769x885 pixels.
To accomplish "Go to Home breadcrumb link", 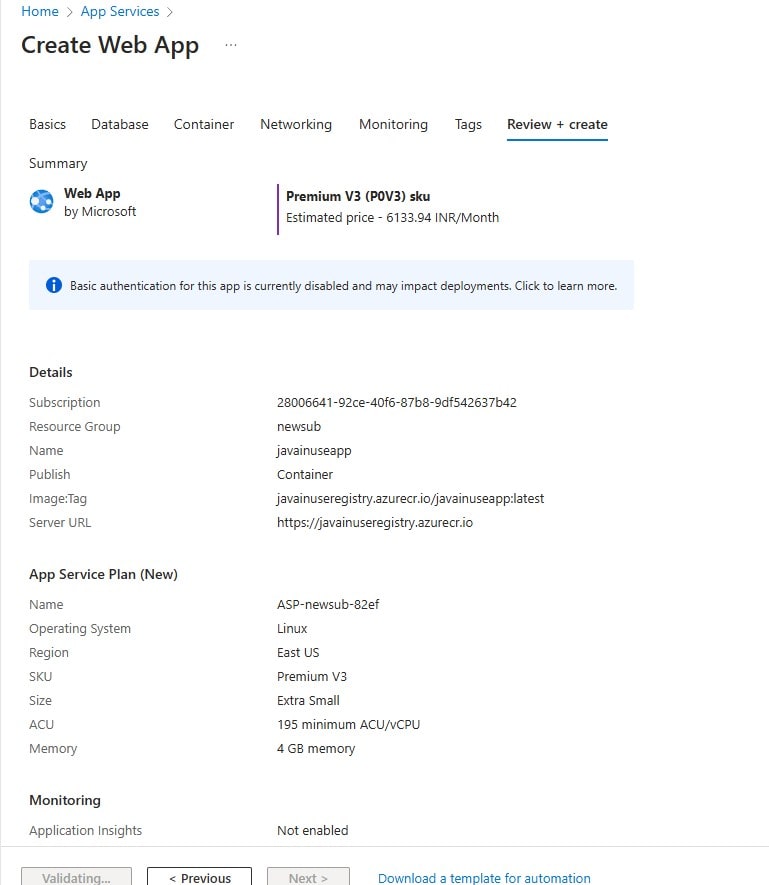I will pyautogui.click(x=40, y=11).
